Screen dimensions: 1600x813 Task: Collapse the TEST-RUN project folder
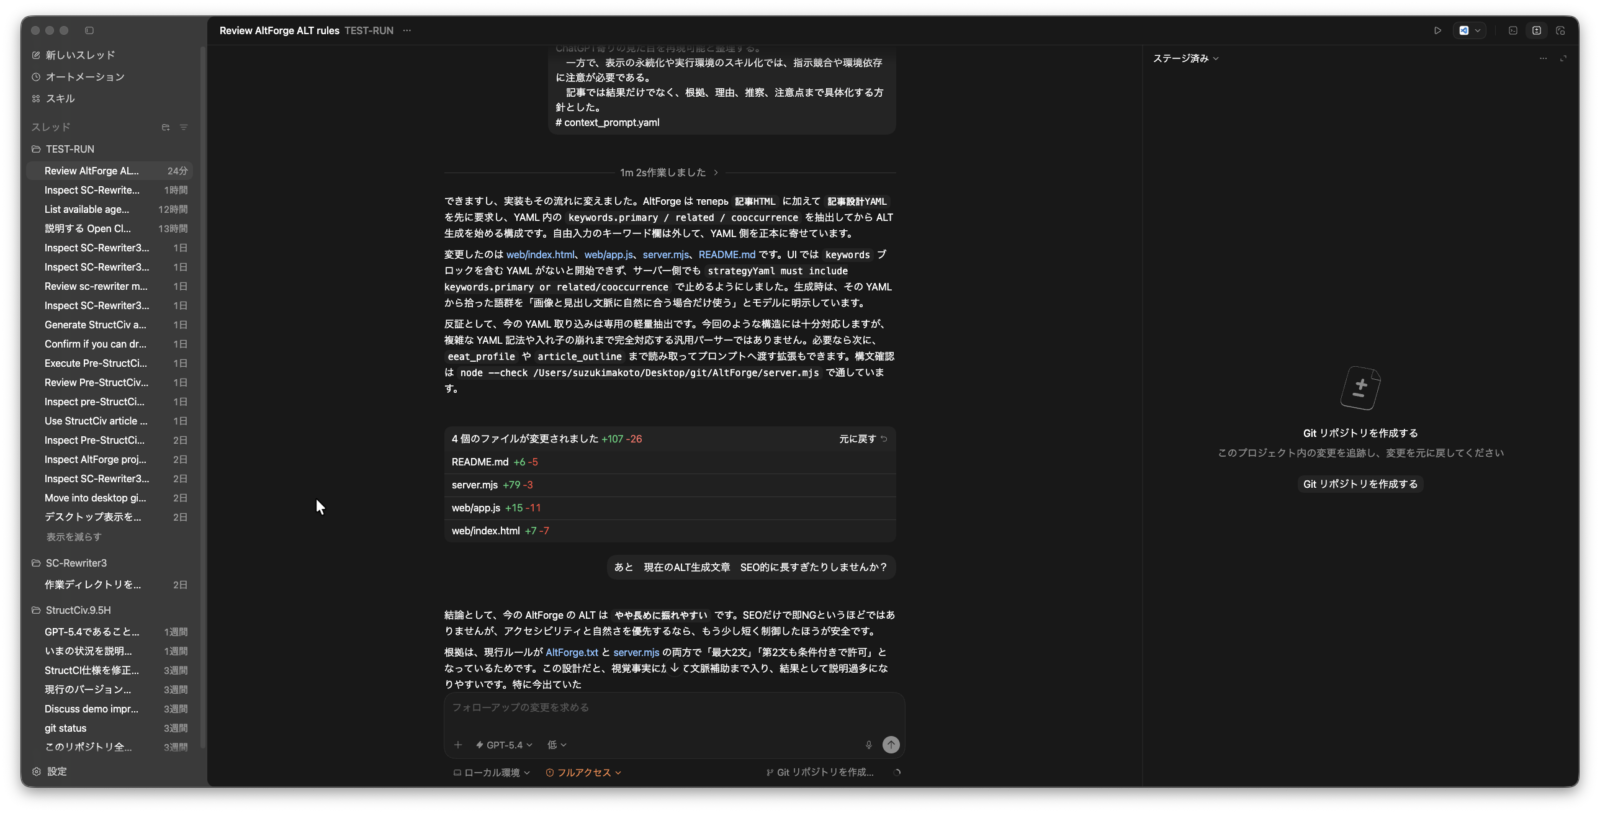tap(63, 149)
